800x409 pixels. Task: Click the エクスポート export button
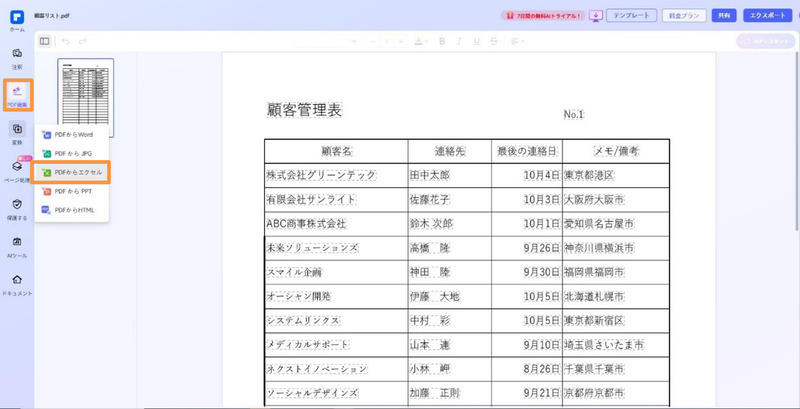[x=768, y=16]
